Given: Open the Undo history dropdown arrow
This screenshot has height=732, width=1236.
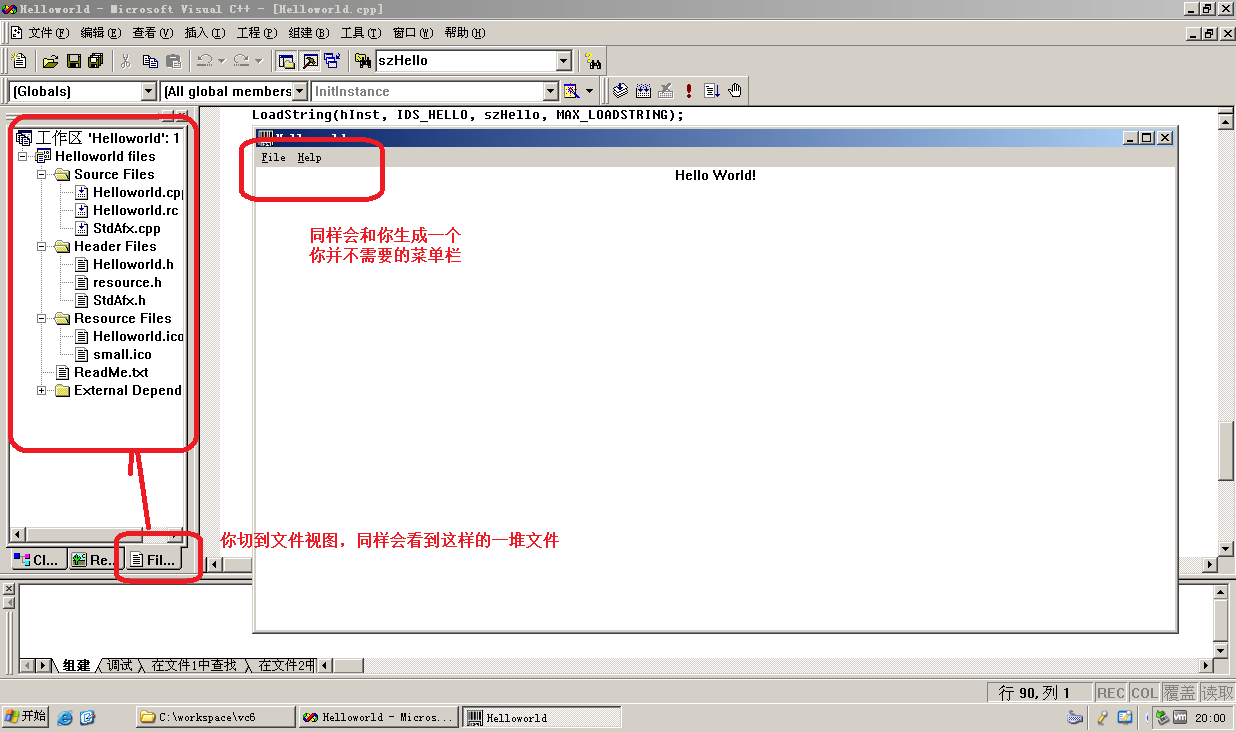Looking at the screenshot, I should (x=221, y=61).
